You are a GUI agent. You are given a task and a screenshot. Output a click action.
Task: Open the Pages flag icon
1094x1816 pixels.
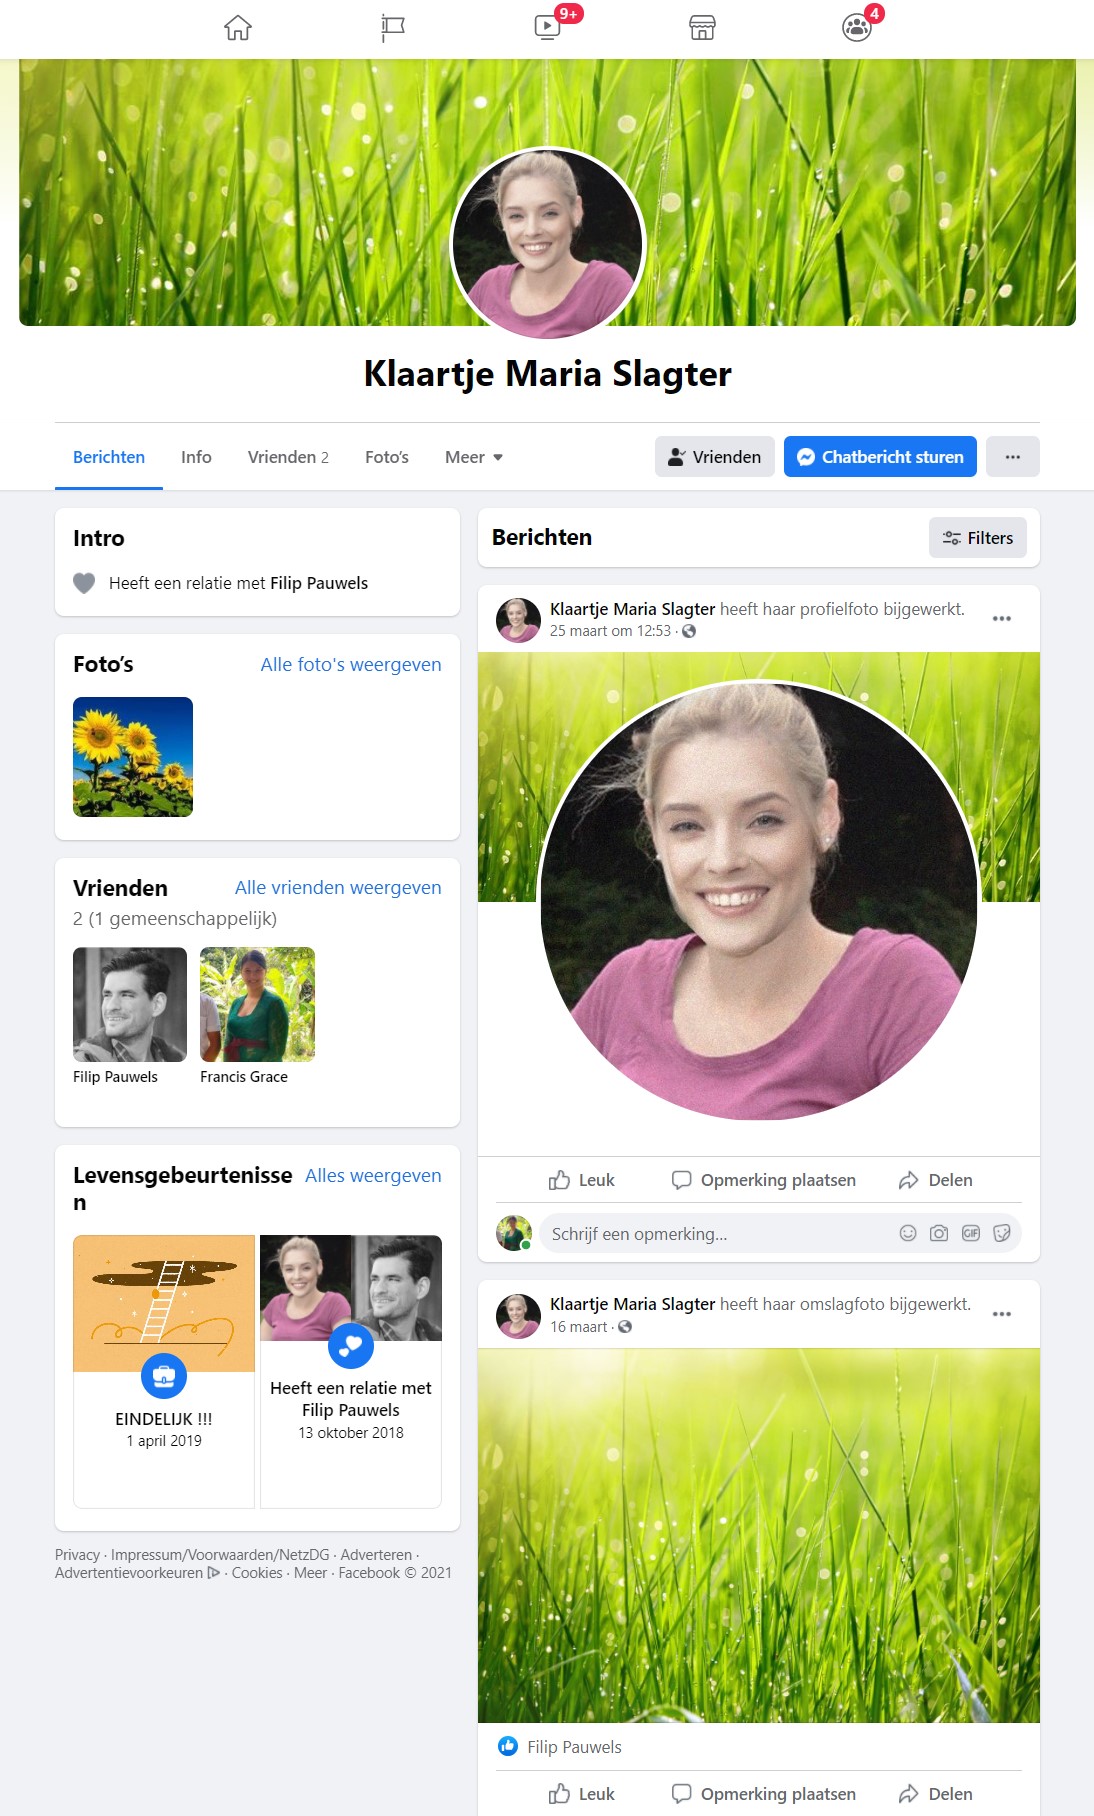393,28
